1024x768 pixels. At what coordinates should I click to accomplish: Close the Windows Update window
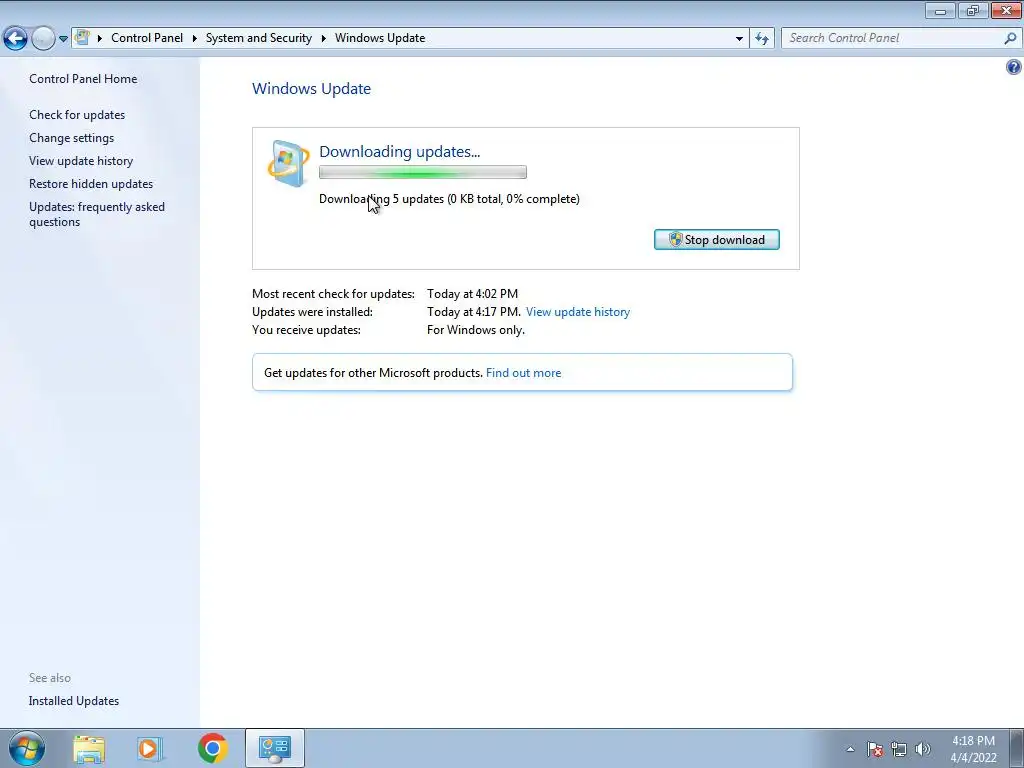(1006, 10)
